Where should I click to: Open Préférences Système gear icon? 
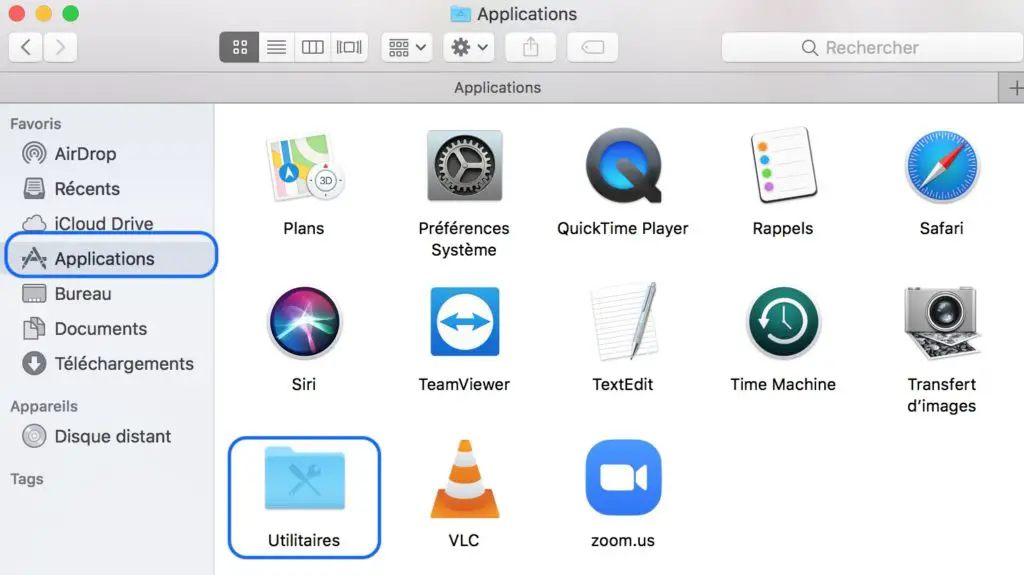coord(464,165)
